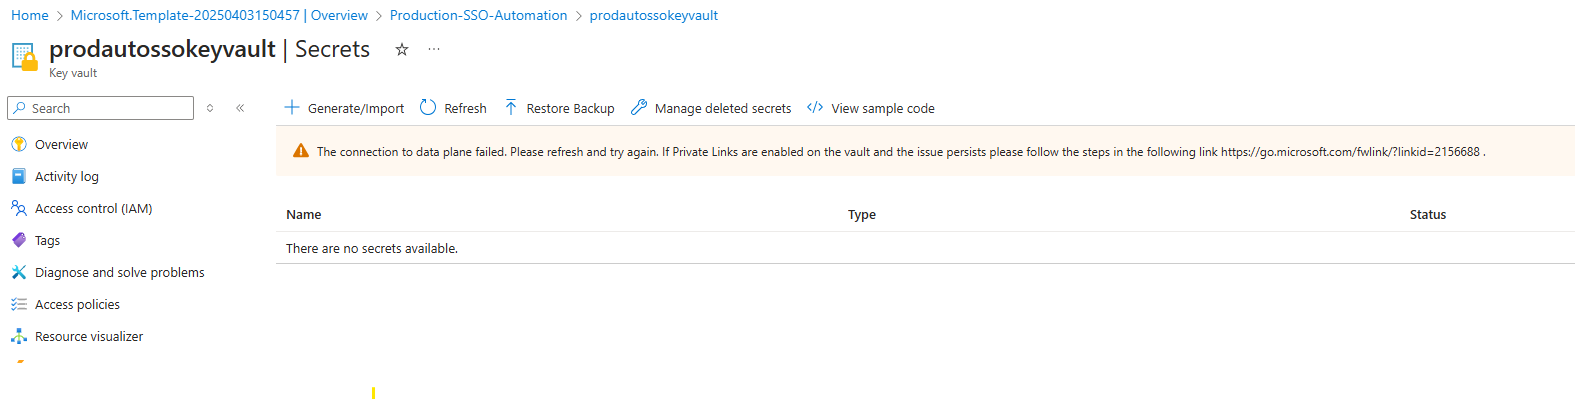Click the Manage deleted secrets key icon
1575x400 pixels.
tap(639, 108)
